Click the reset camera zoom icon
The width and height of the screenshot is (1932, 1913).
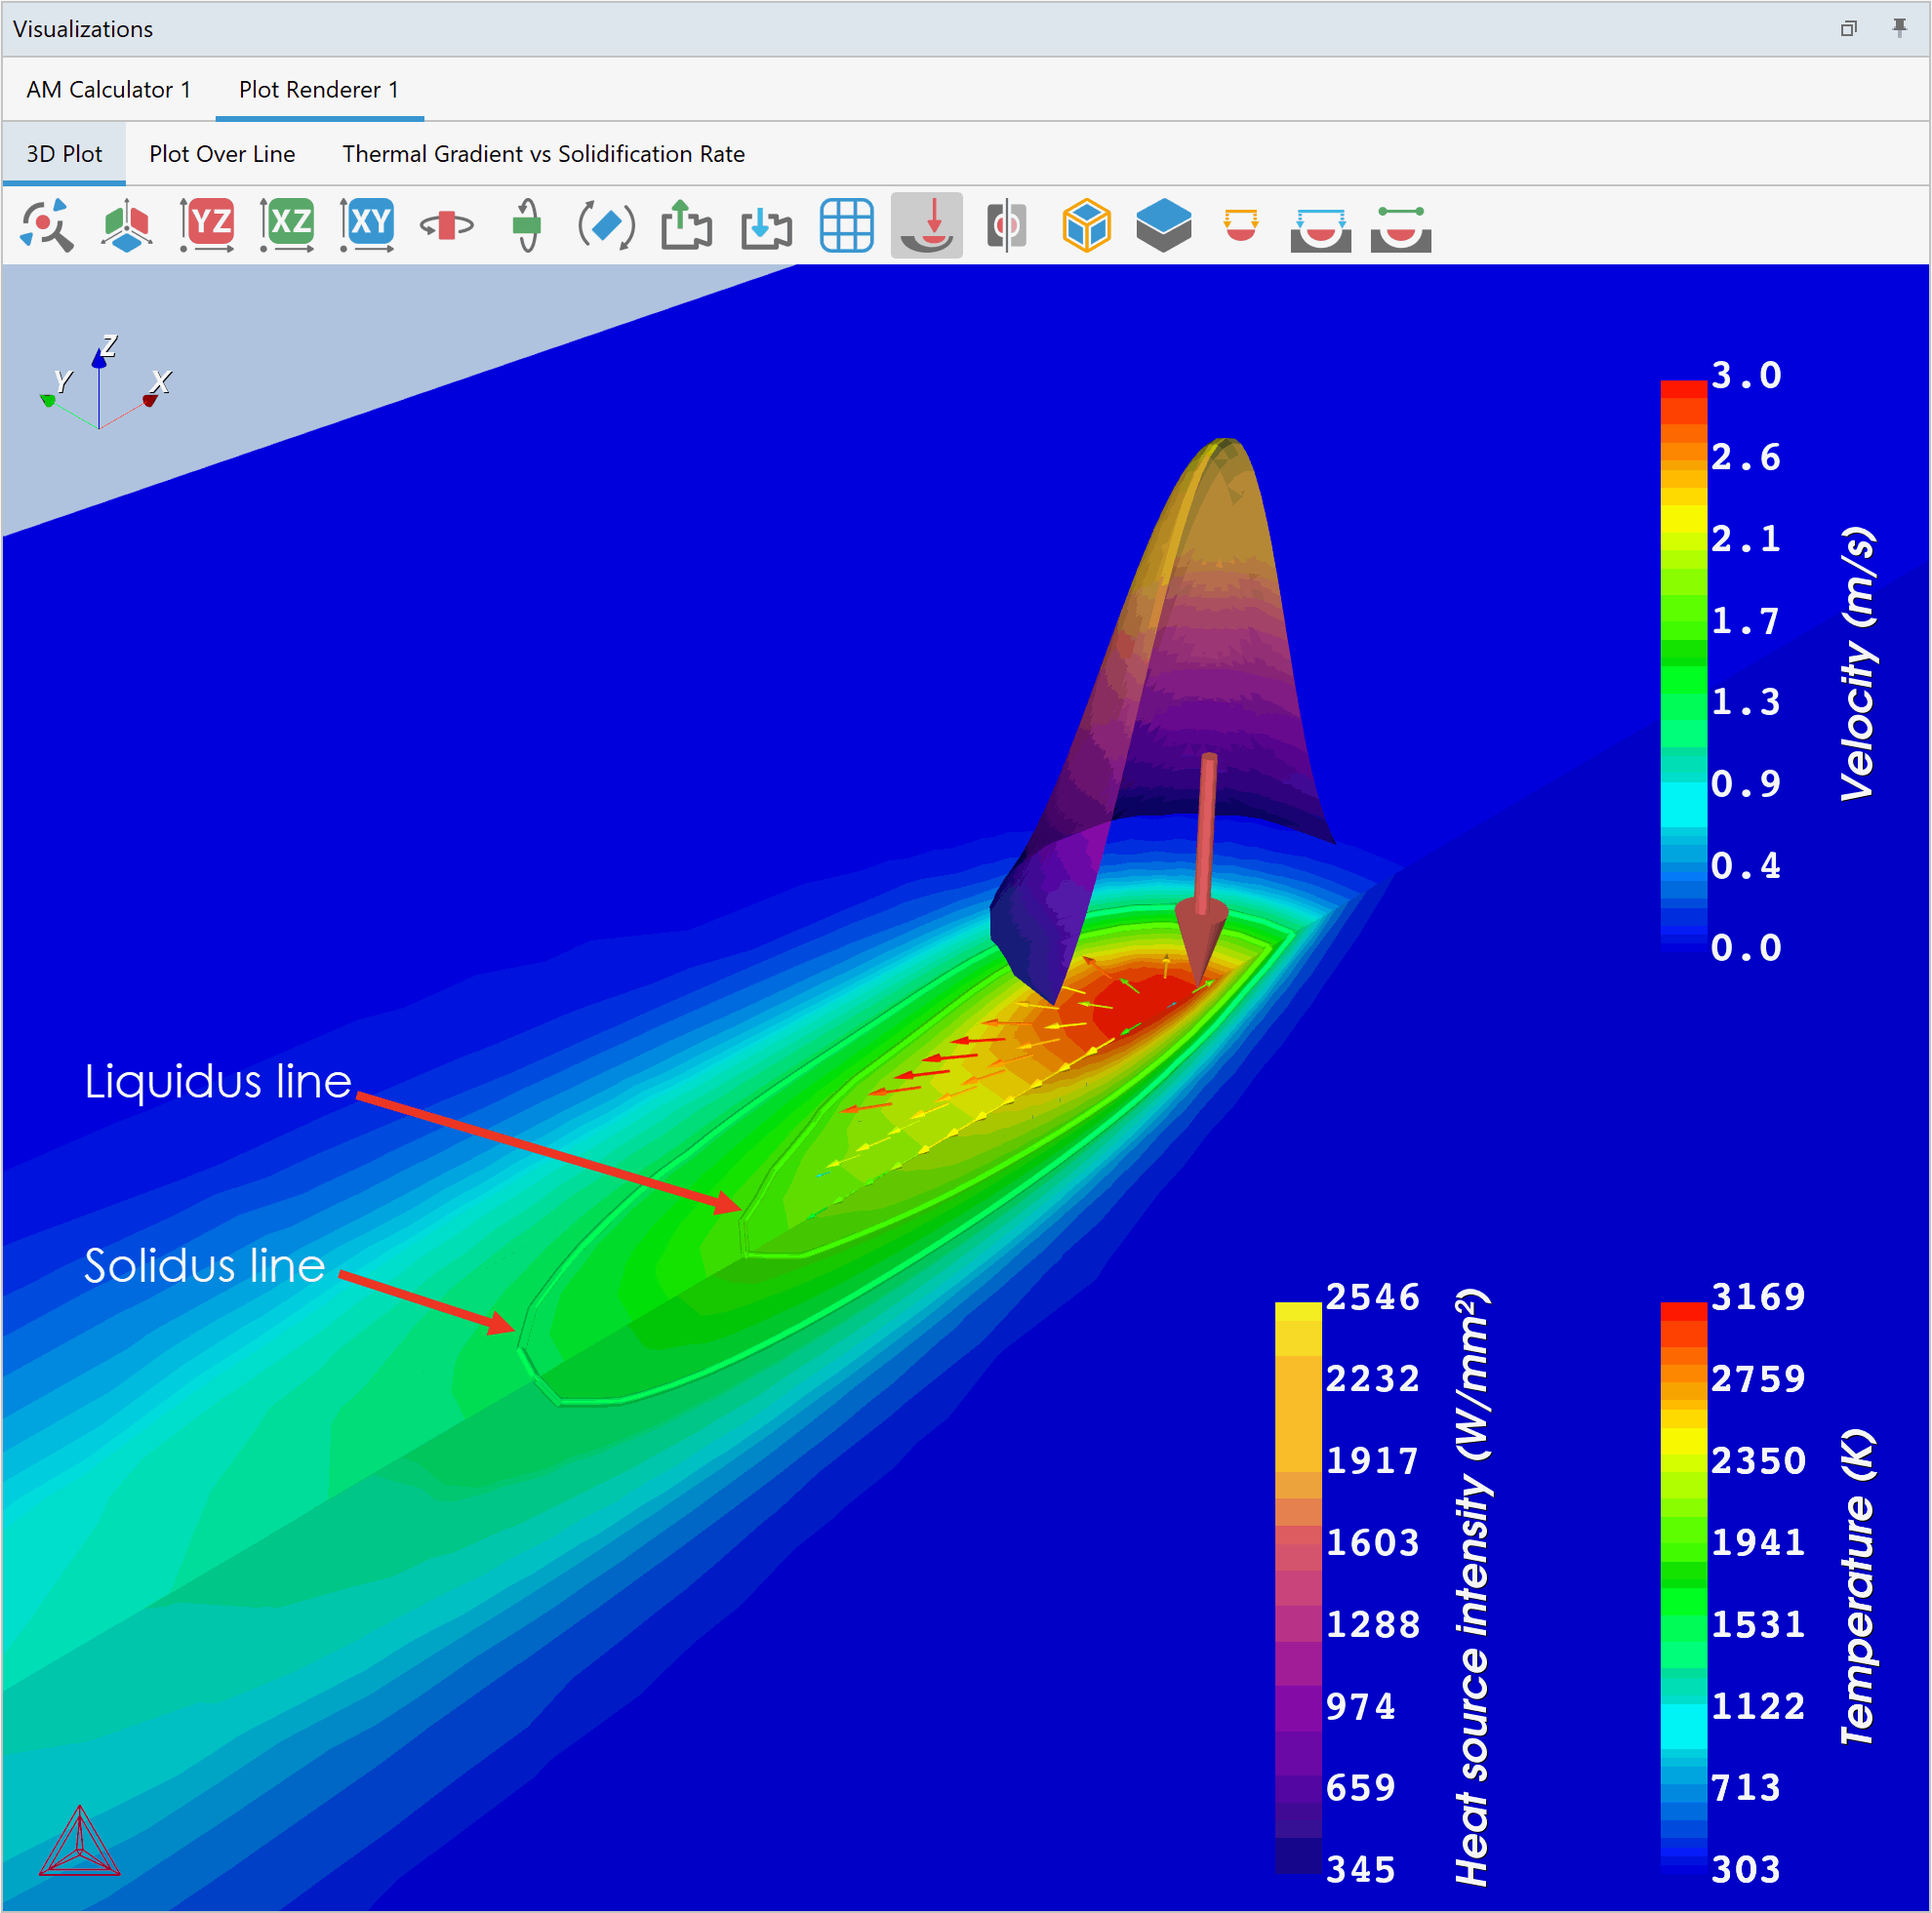[46, 225]
